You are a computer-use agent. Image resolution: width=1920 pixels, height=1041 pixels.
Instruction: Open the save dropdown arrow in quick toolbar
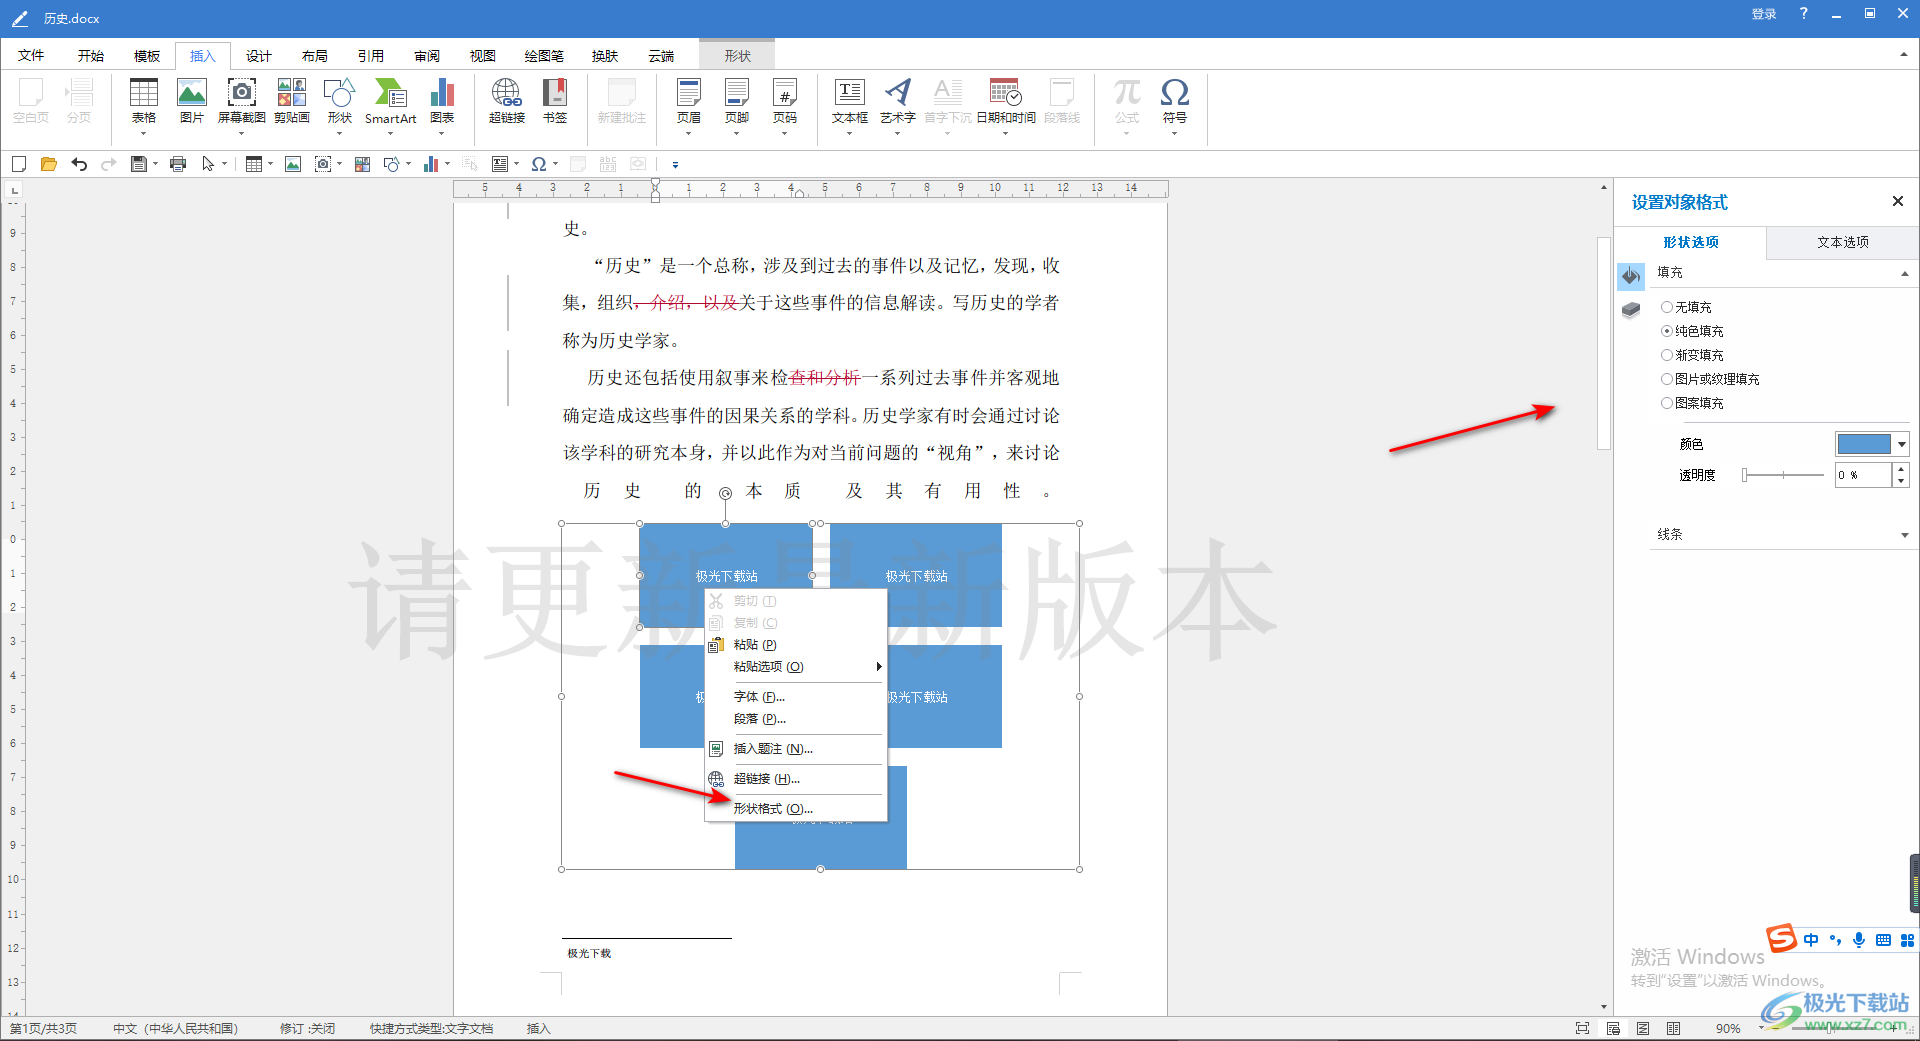pos(155,164)
